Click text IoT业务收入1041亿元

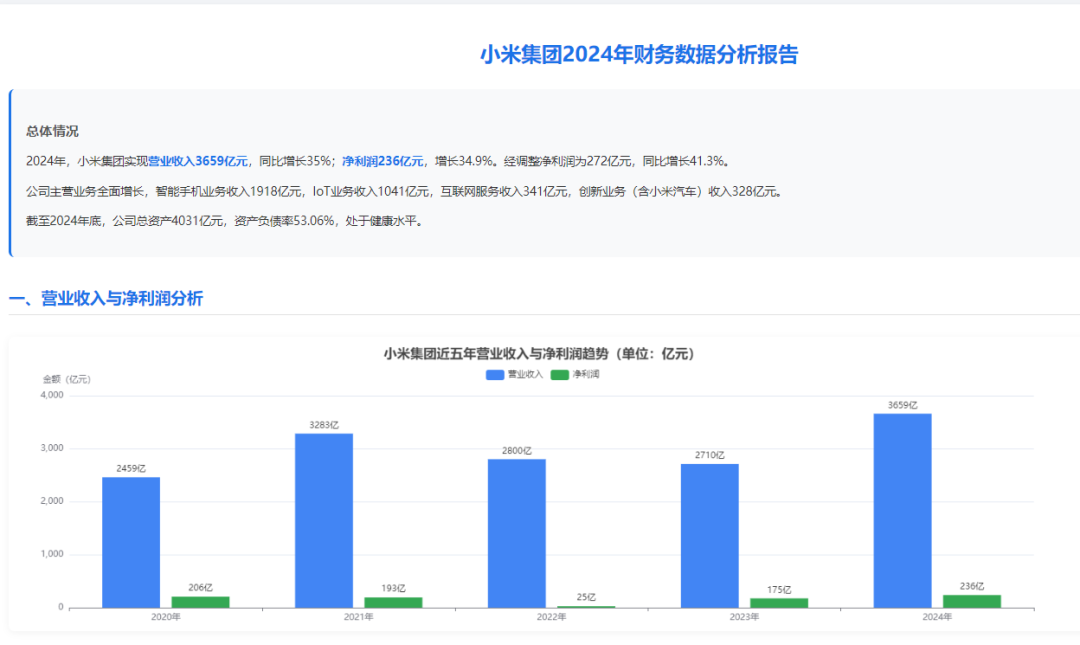coord(371,192)
